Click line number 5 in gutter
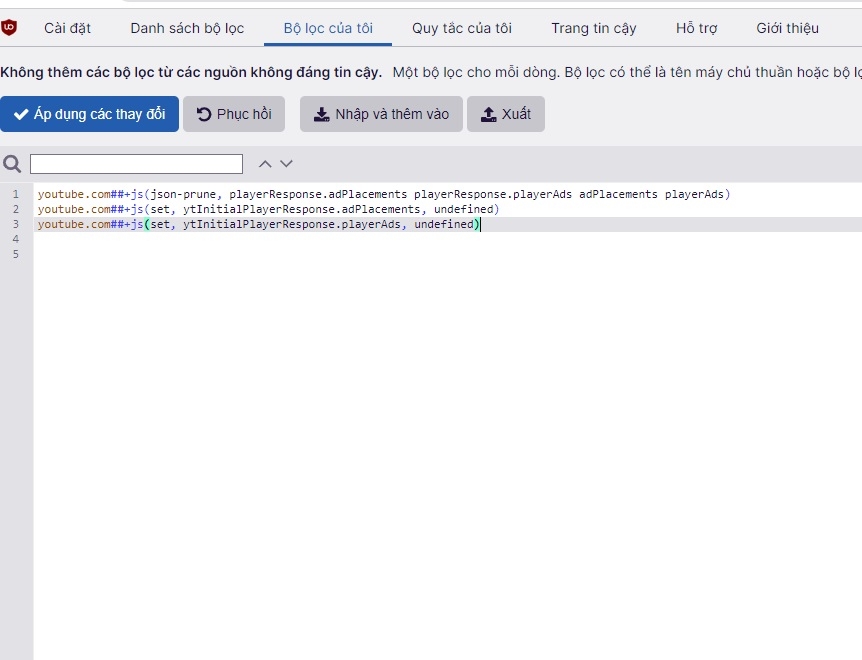Screen dimensions: 862x660 click(x=16, y=254)
